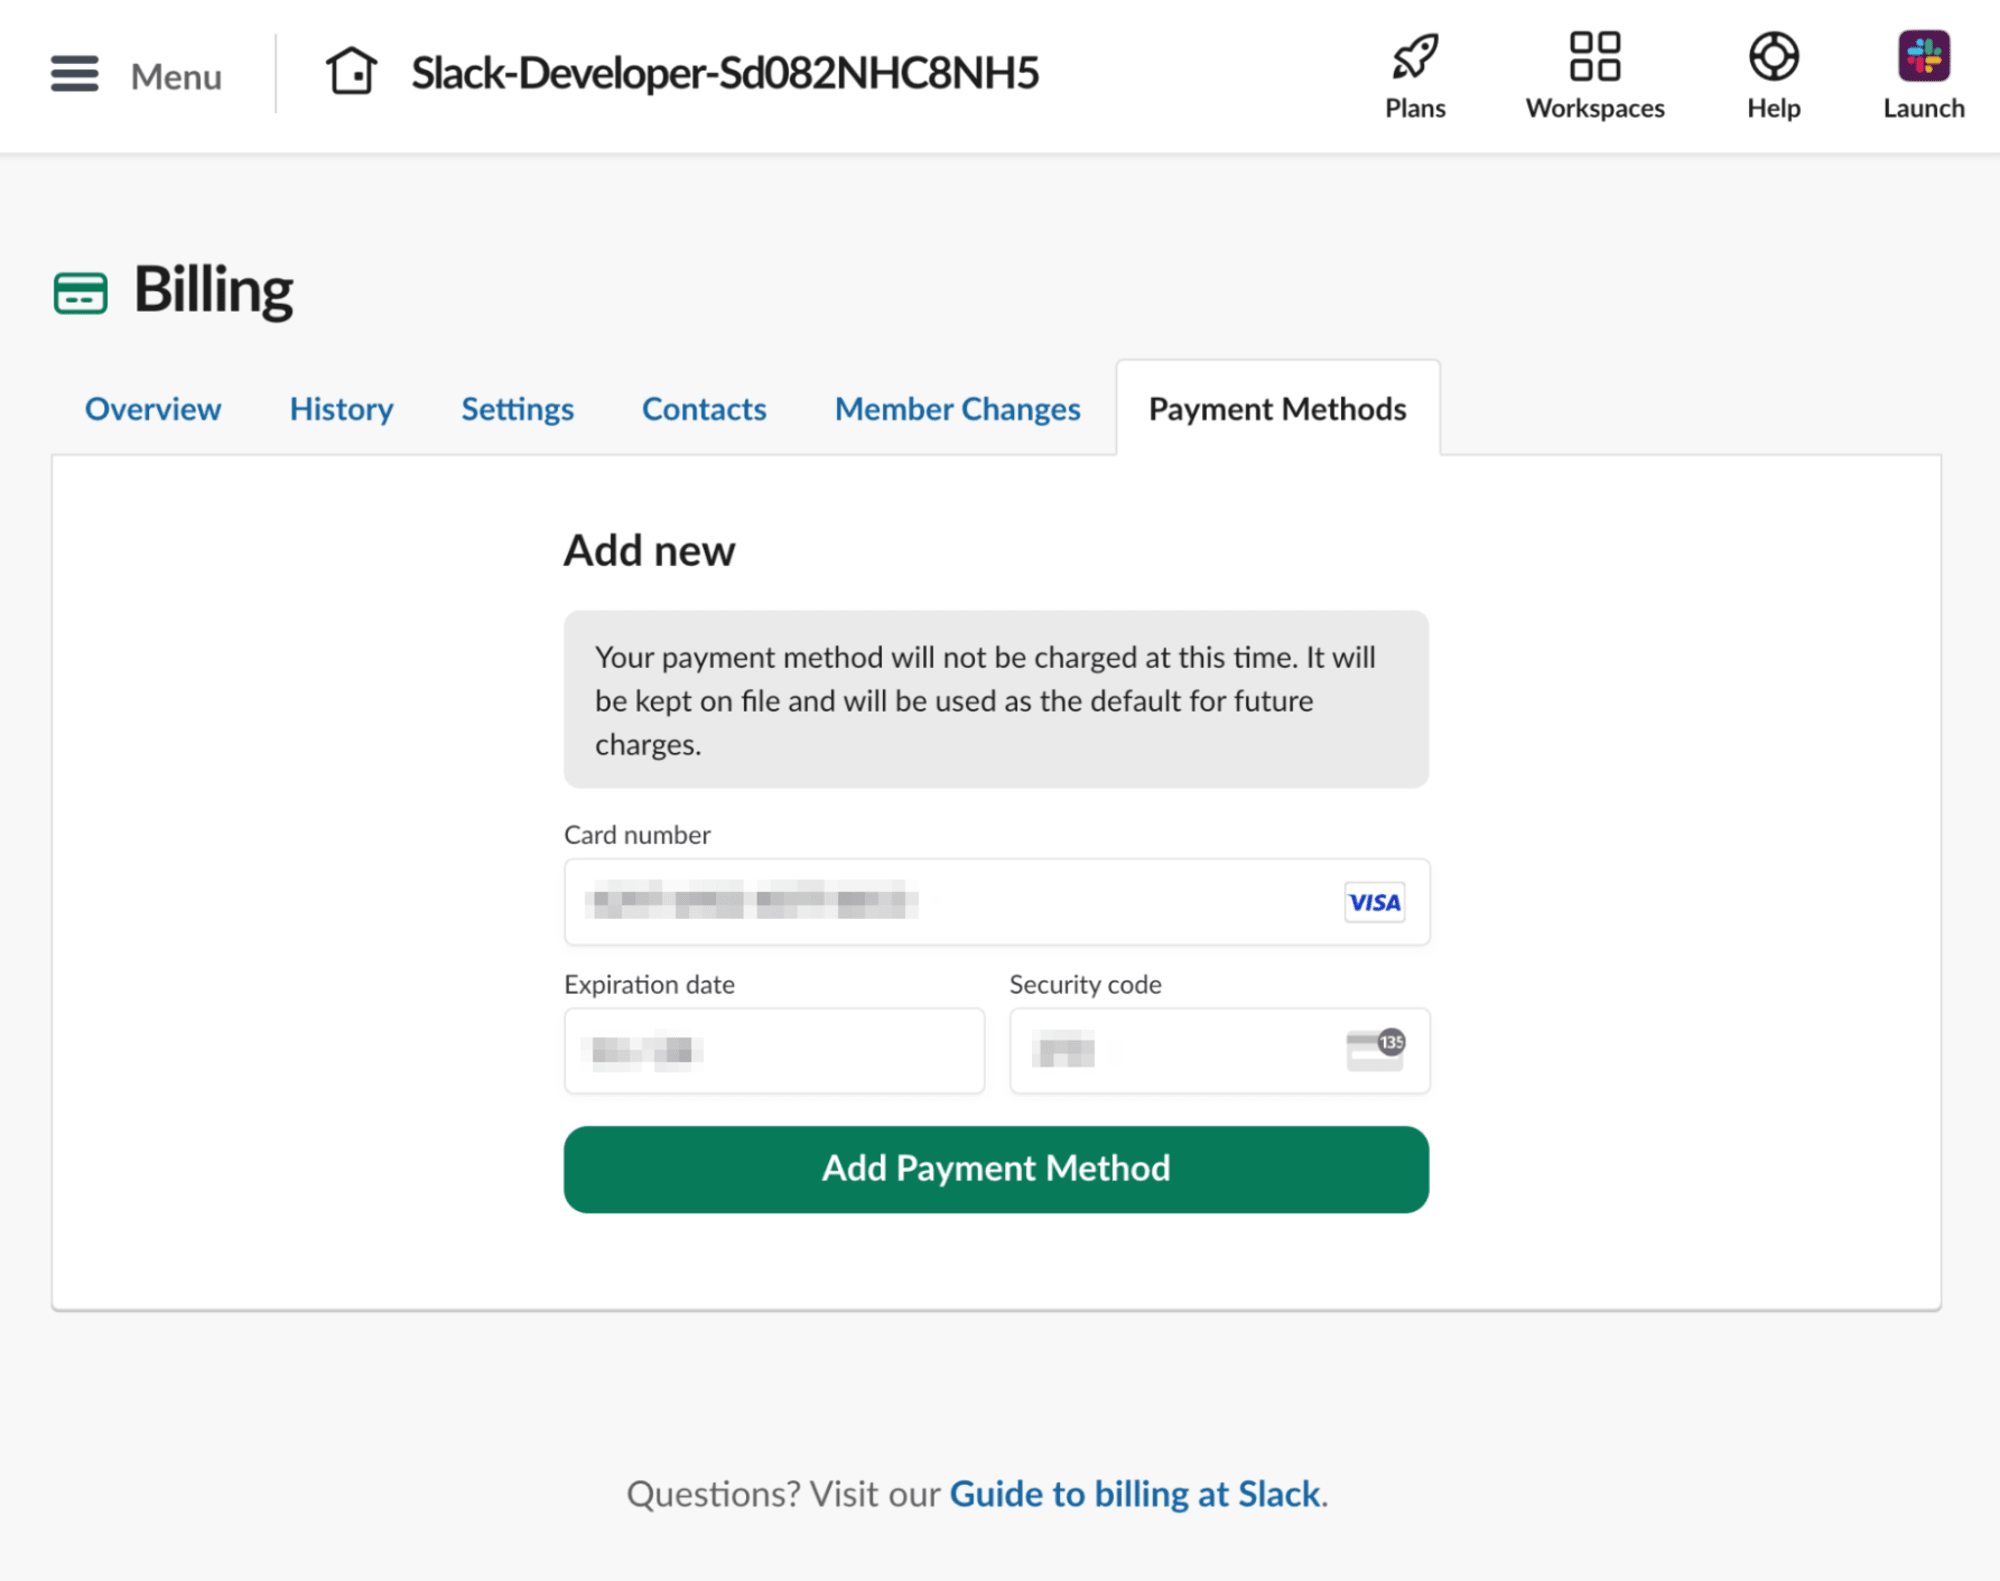
Task: Open Plans via rocket icon
Action: pos(1415,56)
